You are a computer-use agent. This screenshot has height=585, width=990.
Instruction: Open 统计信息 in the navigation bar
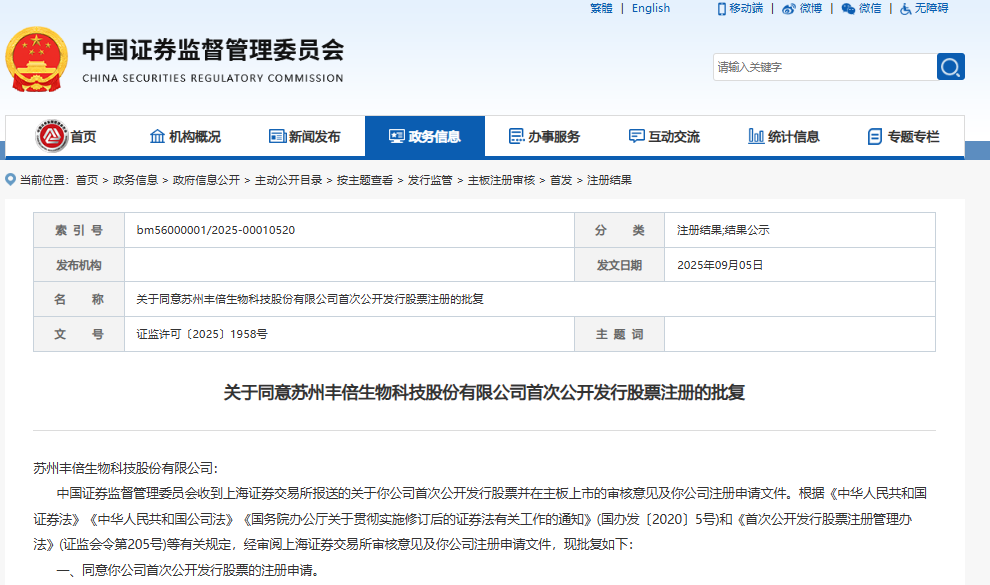click(x=785, y=137)
